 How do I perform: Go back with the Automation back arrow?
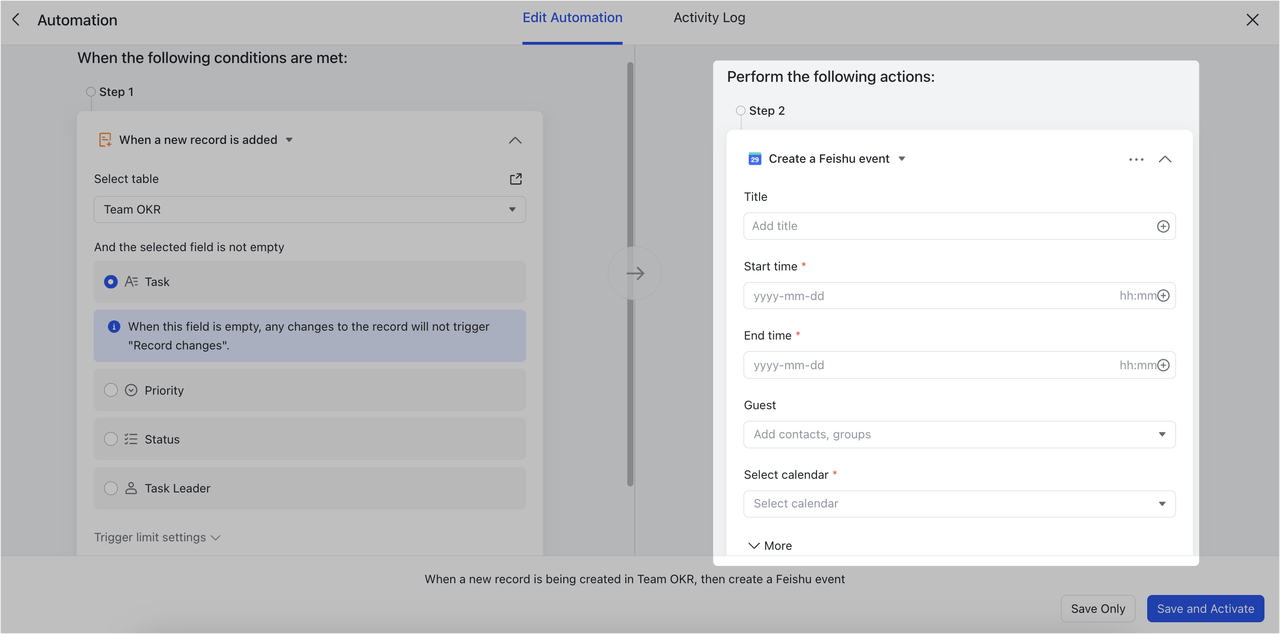pos(16,20)
